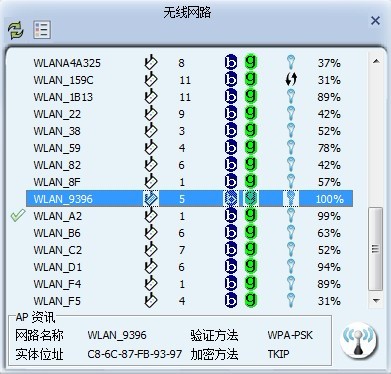Select the WLAN_F5 network

coord(57,301)
